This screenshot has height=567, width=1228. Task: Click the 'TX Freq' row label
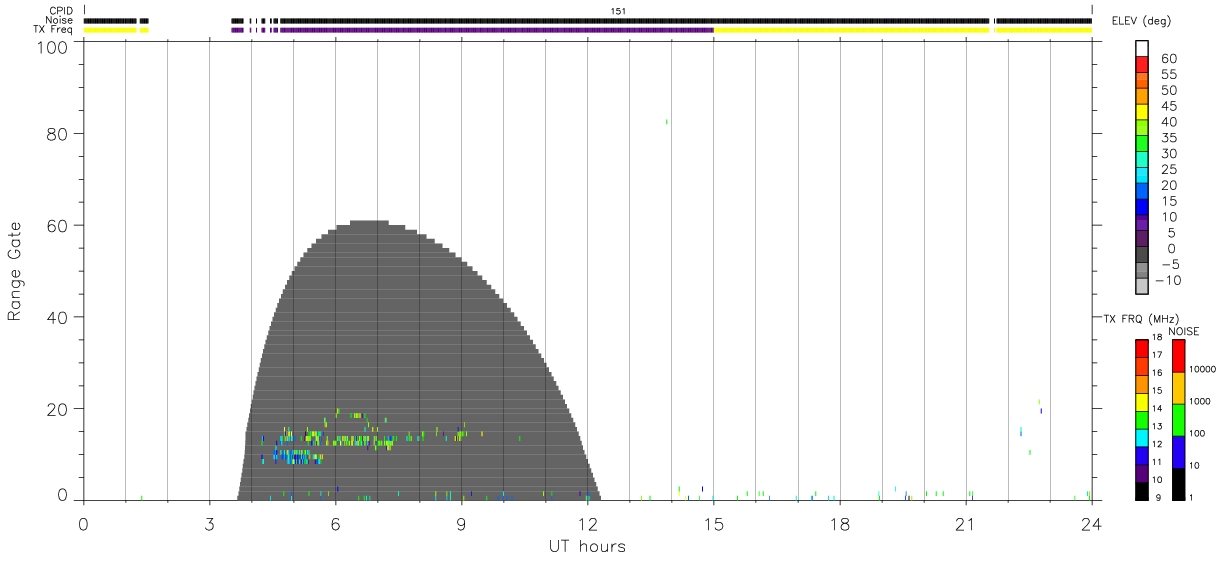pyautogui.click(x=55, y=30)
